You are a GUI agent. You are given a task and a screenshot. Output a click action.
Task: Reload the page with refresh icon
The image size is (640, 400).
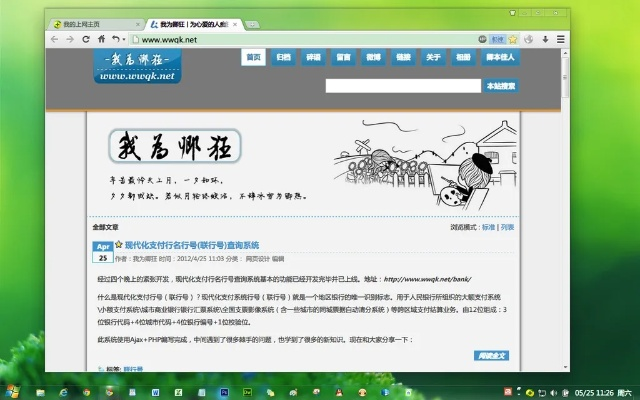point(87,39)
